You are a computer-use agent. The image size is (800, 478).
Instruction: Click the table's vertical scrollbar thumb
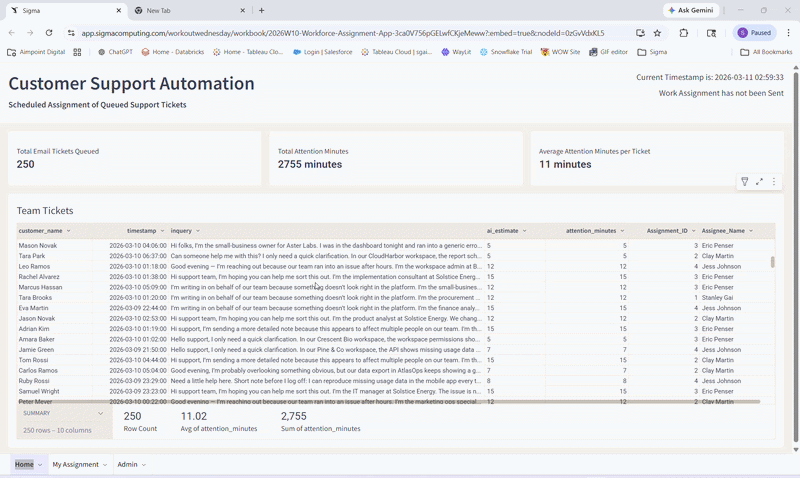click(x=771, y=262)
